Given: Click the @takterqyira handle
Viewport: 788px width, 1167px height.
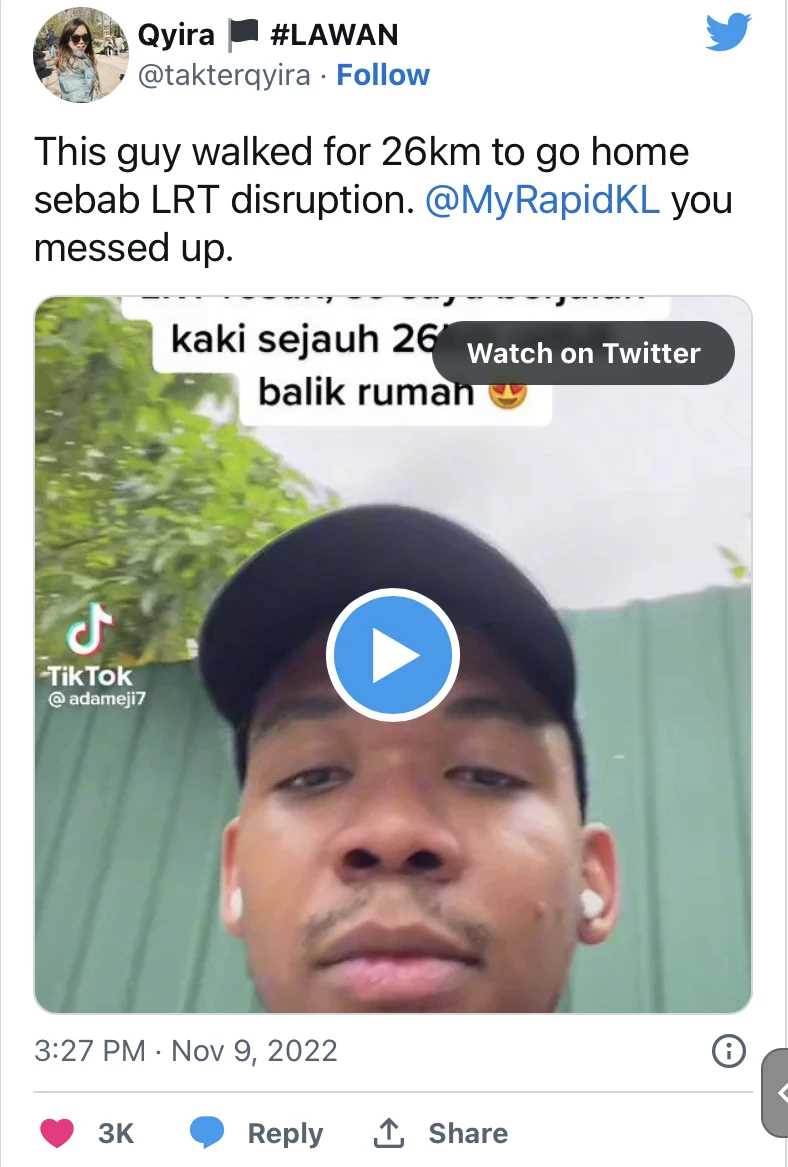Looking at the screenshot, I should (224, 75).
